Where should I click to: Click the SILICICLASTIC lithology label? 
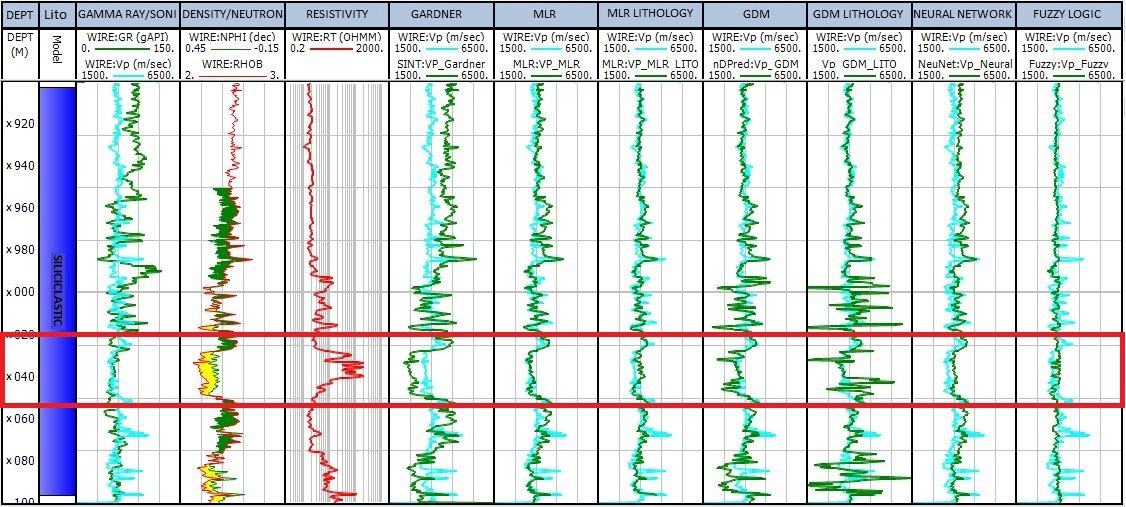58,289
